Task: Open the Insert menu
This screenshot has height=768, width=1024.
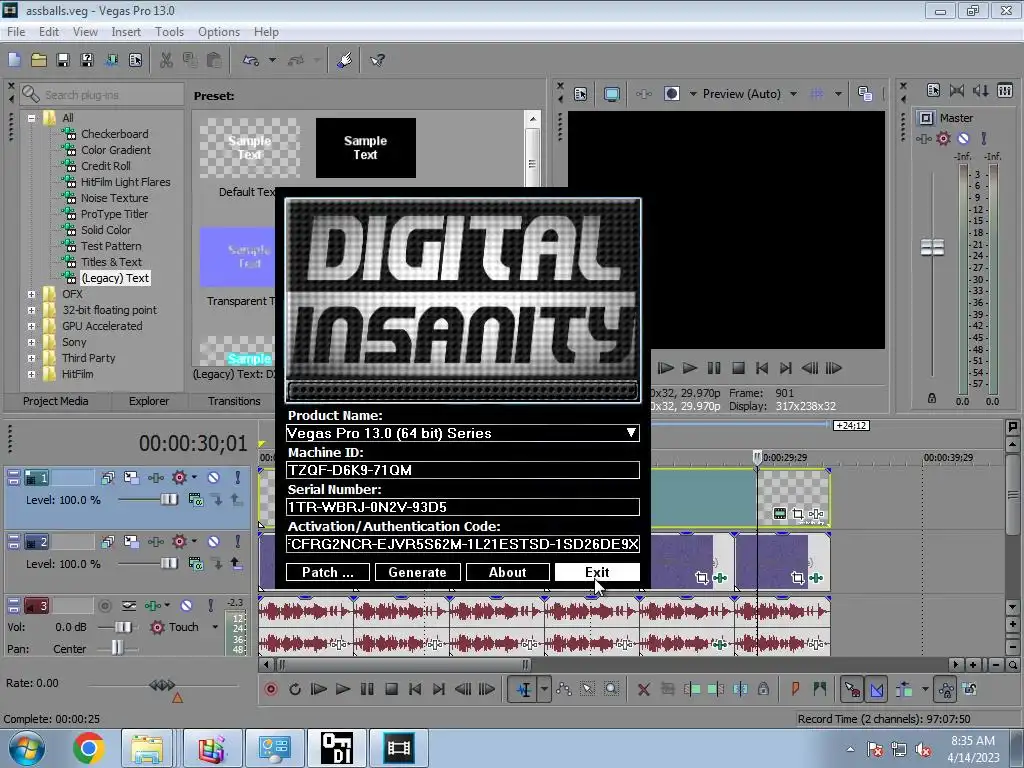Action: click(125, 31)
